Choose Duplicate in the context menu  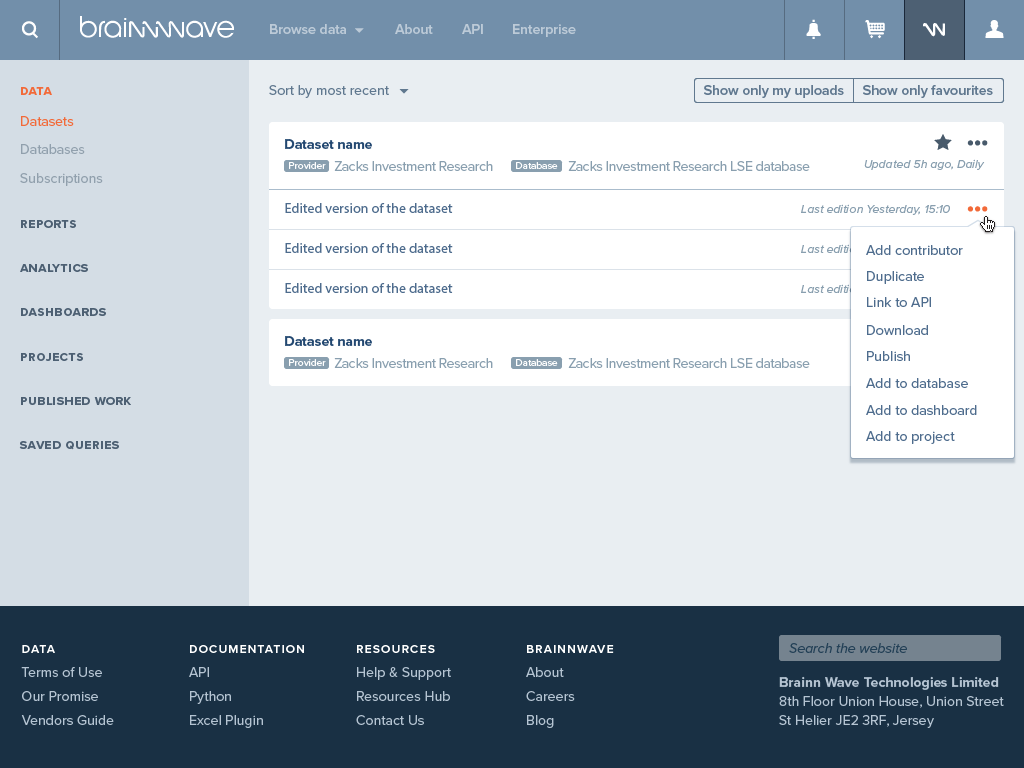[x=895, y=276]
